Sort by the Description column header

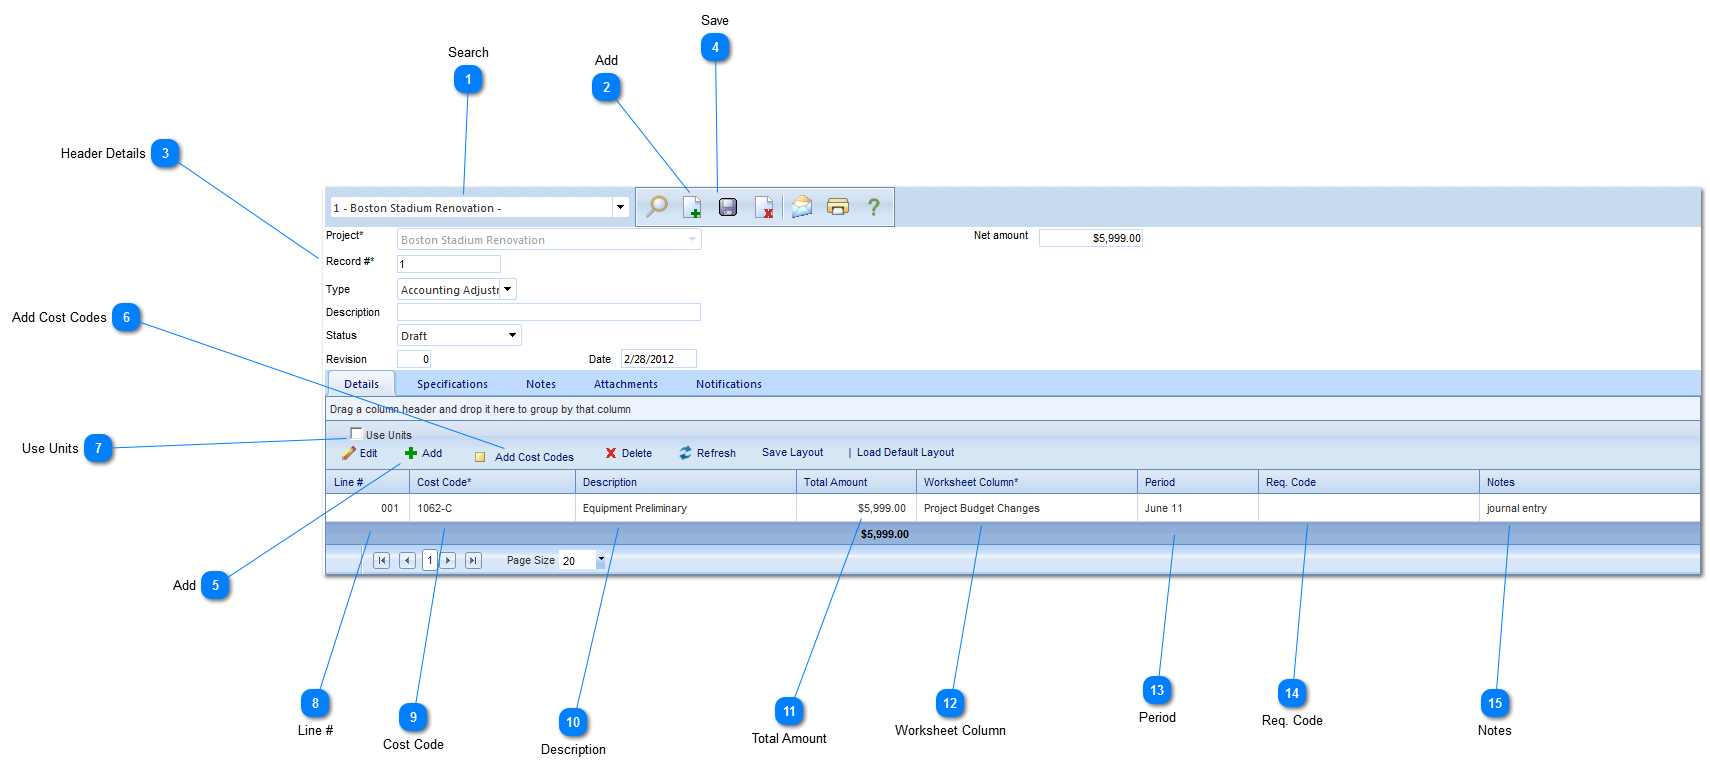(686, 482)
